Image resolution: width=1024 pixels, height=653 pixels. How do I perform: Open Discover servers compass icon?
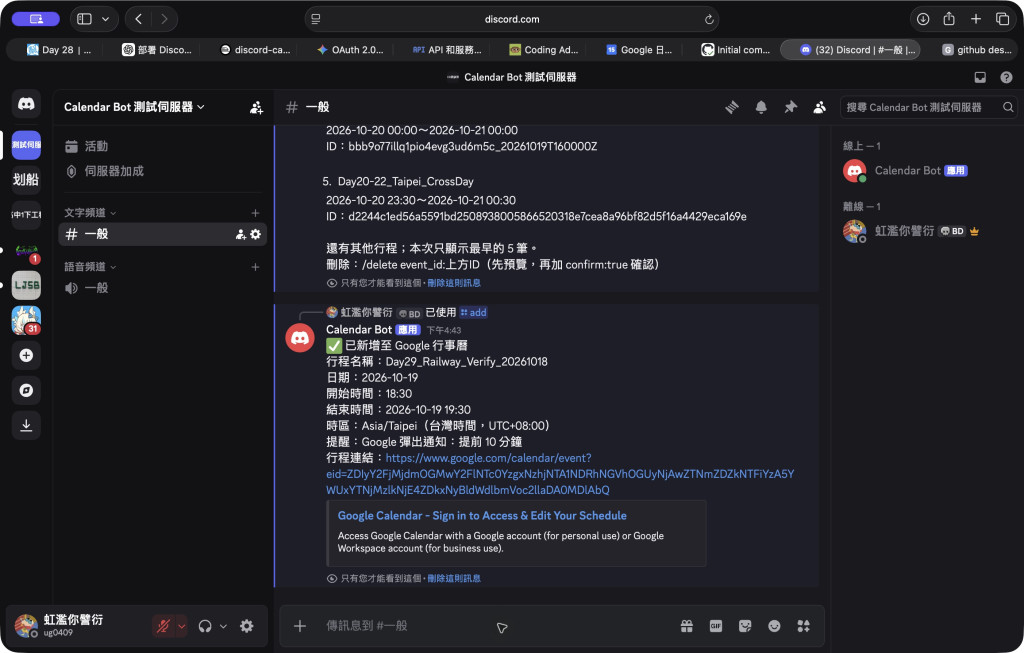click(26, 390)
